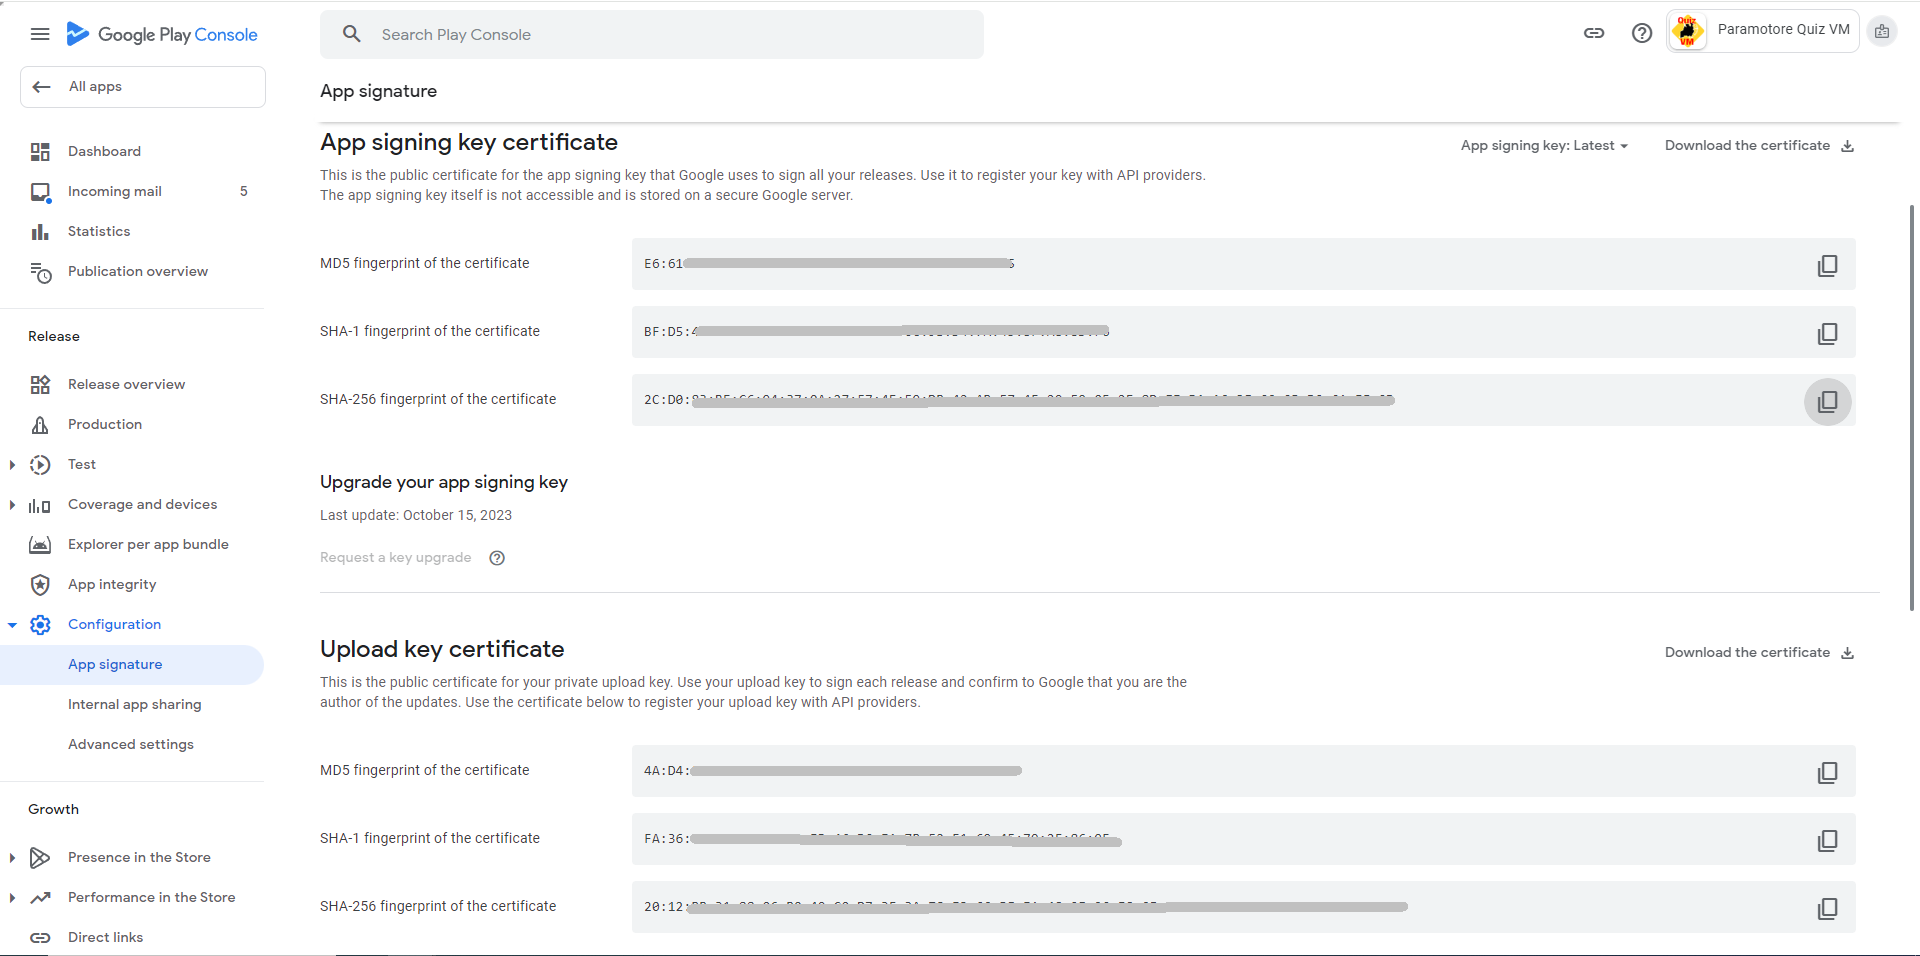Click the copy link icon in header

click(x=1594, y=33)
